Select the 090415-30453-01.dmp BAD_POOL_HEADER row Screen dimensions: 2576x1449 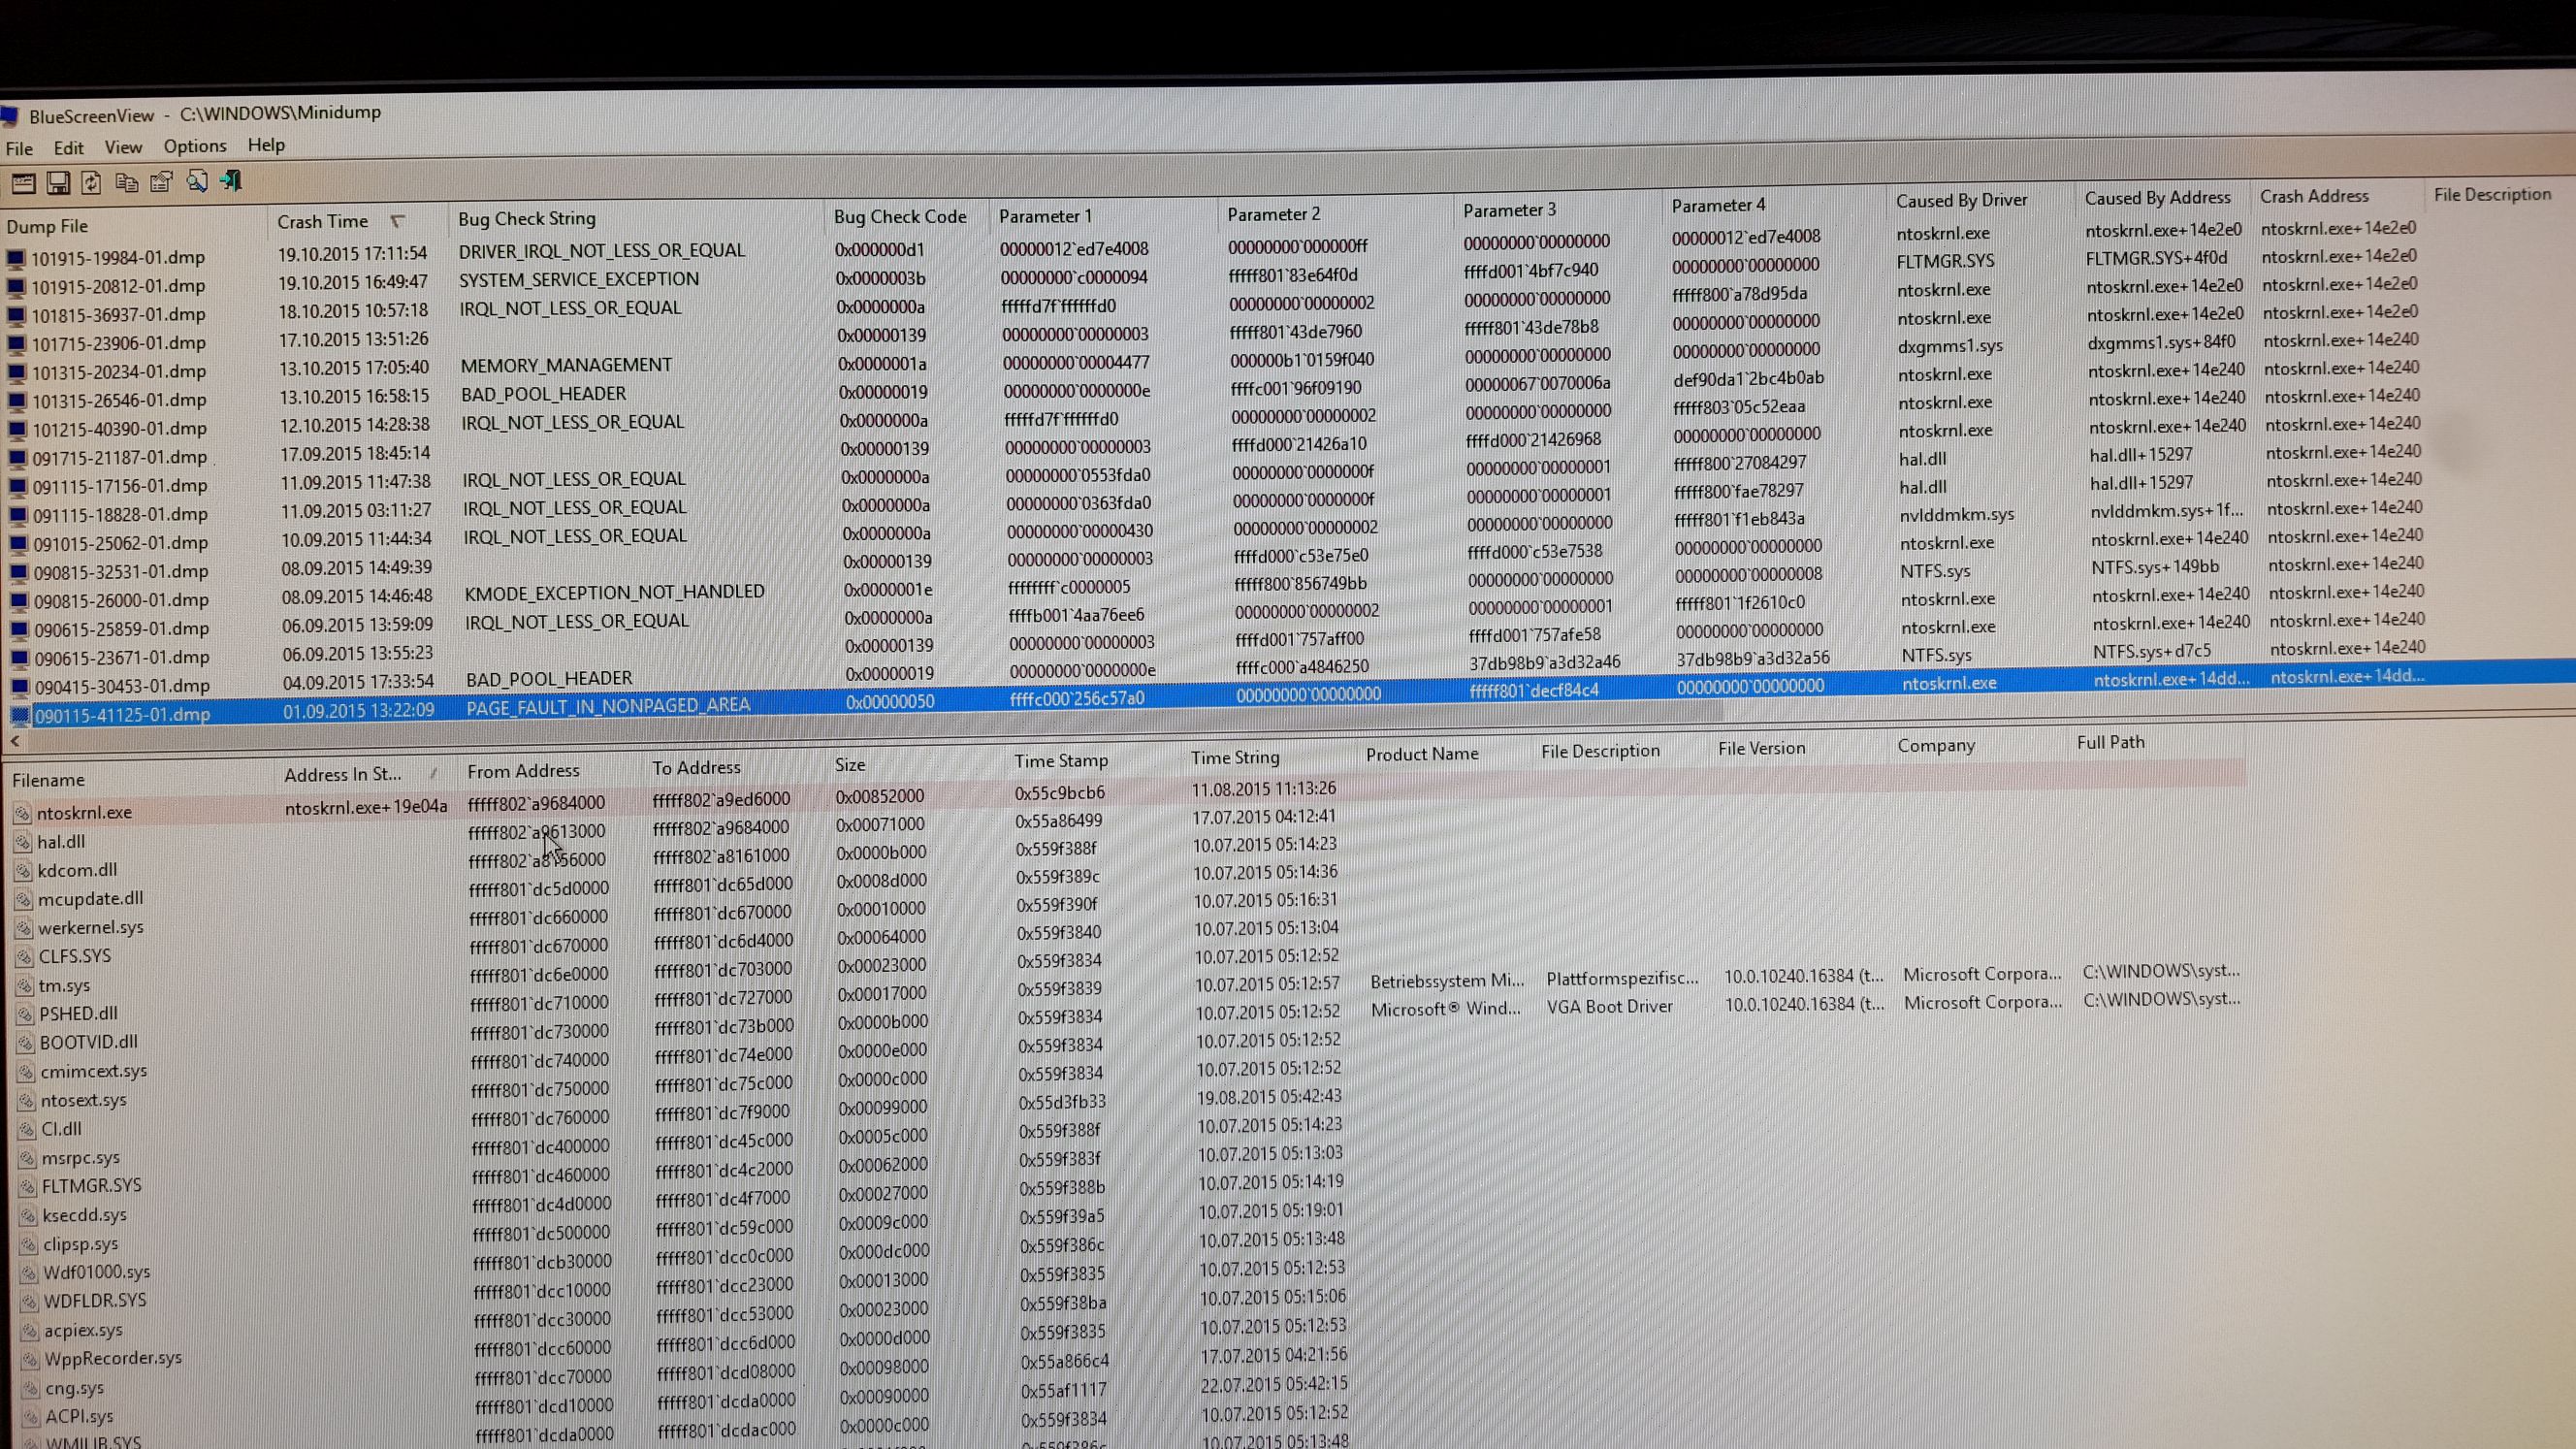click(122, 686)
